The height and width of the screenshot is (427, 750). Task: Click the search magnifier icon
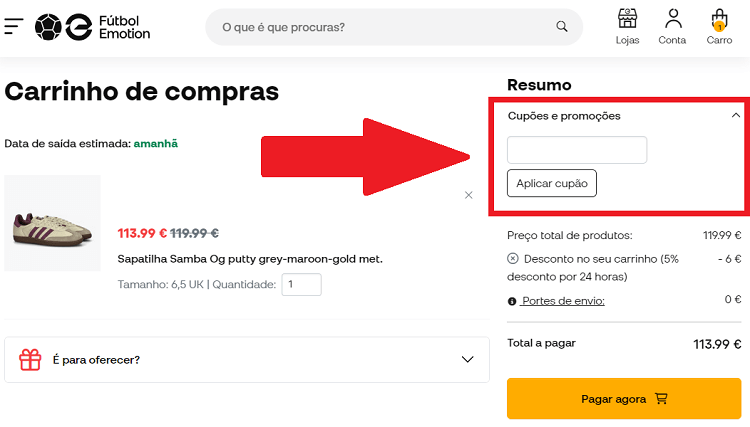(562, 27)
